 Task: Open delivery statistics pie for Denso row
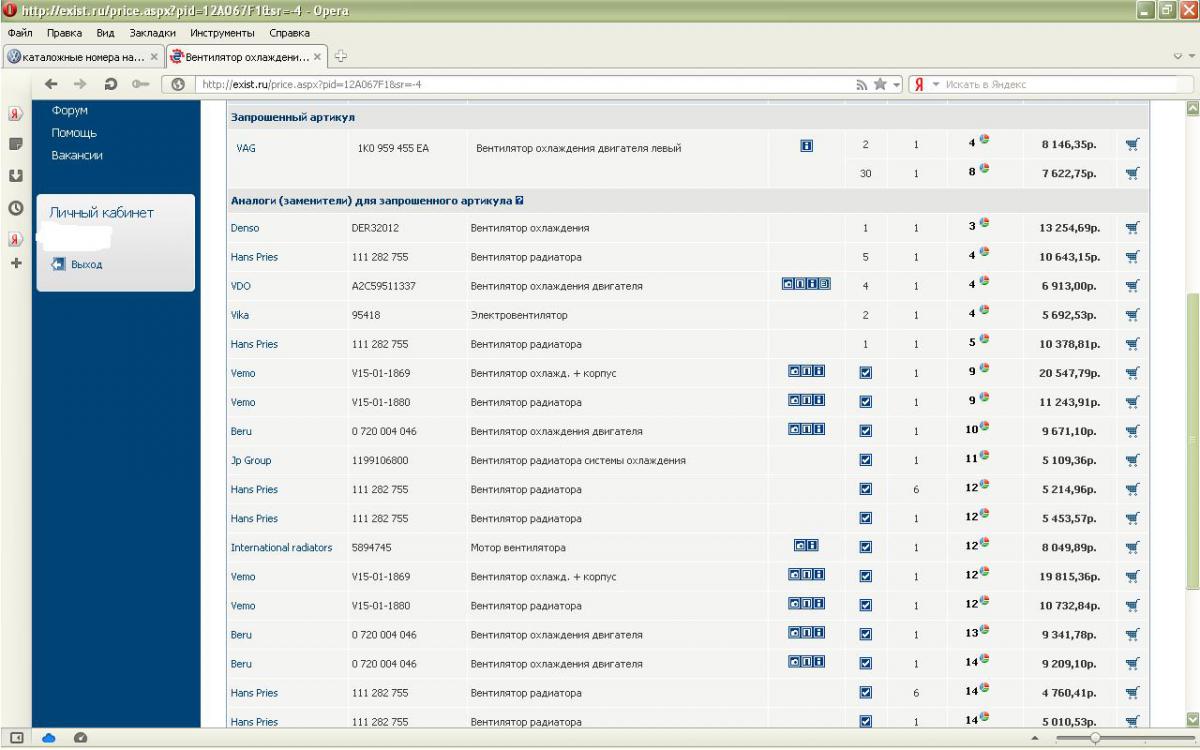coord(984,223)
